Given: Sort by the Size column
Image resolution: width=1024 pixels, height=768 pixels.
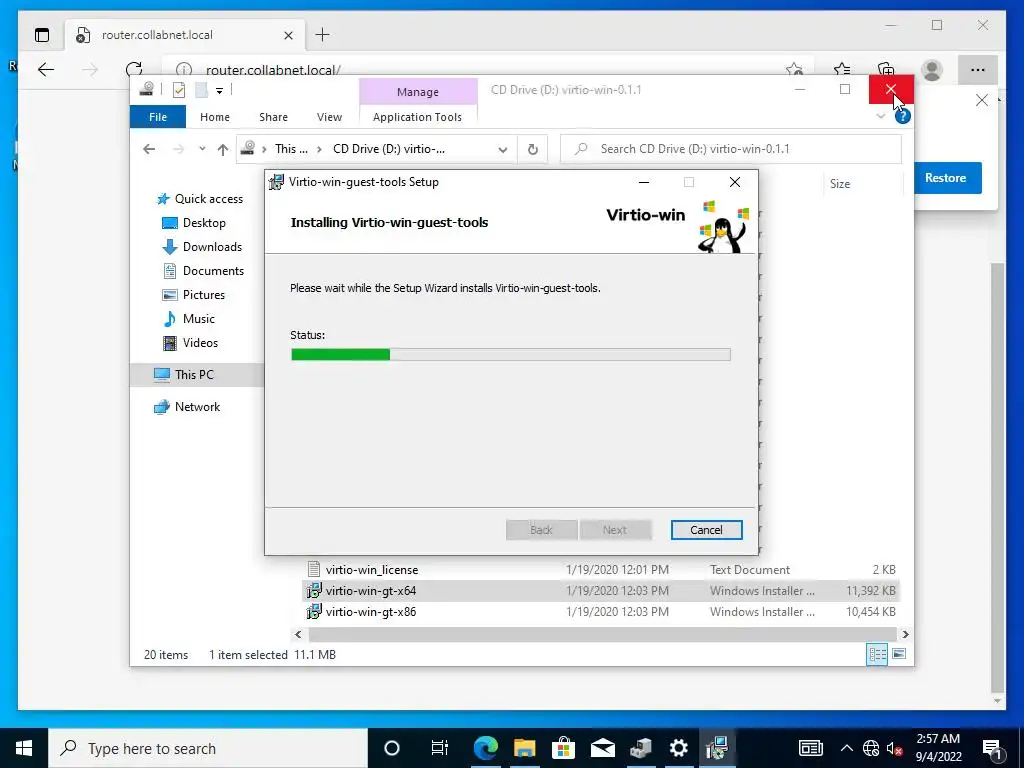Looking at the screenshot, I should 840,184.
